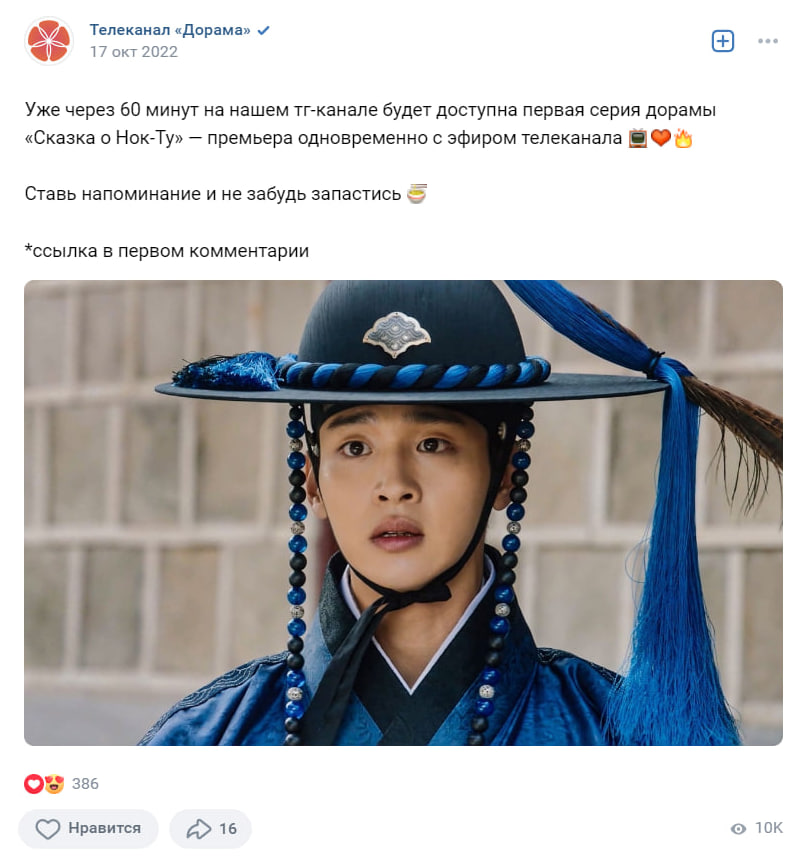Image resolution: width=807 pixels, height=856 pixels.
Task: Click the TV emoji in the post
Action: [638, 138]
